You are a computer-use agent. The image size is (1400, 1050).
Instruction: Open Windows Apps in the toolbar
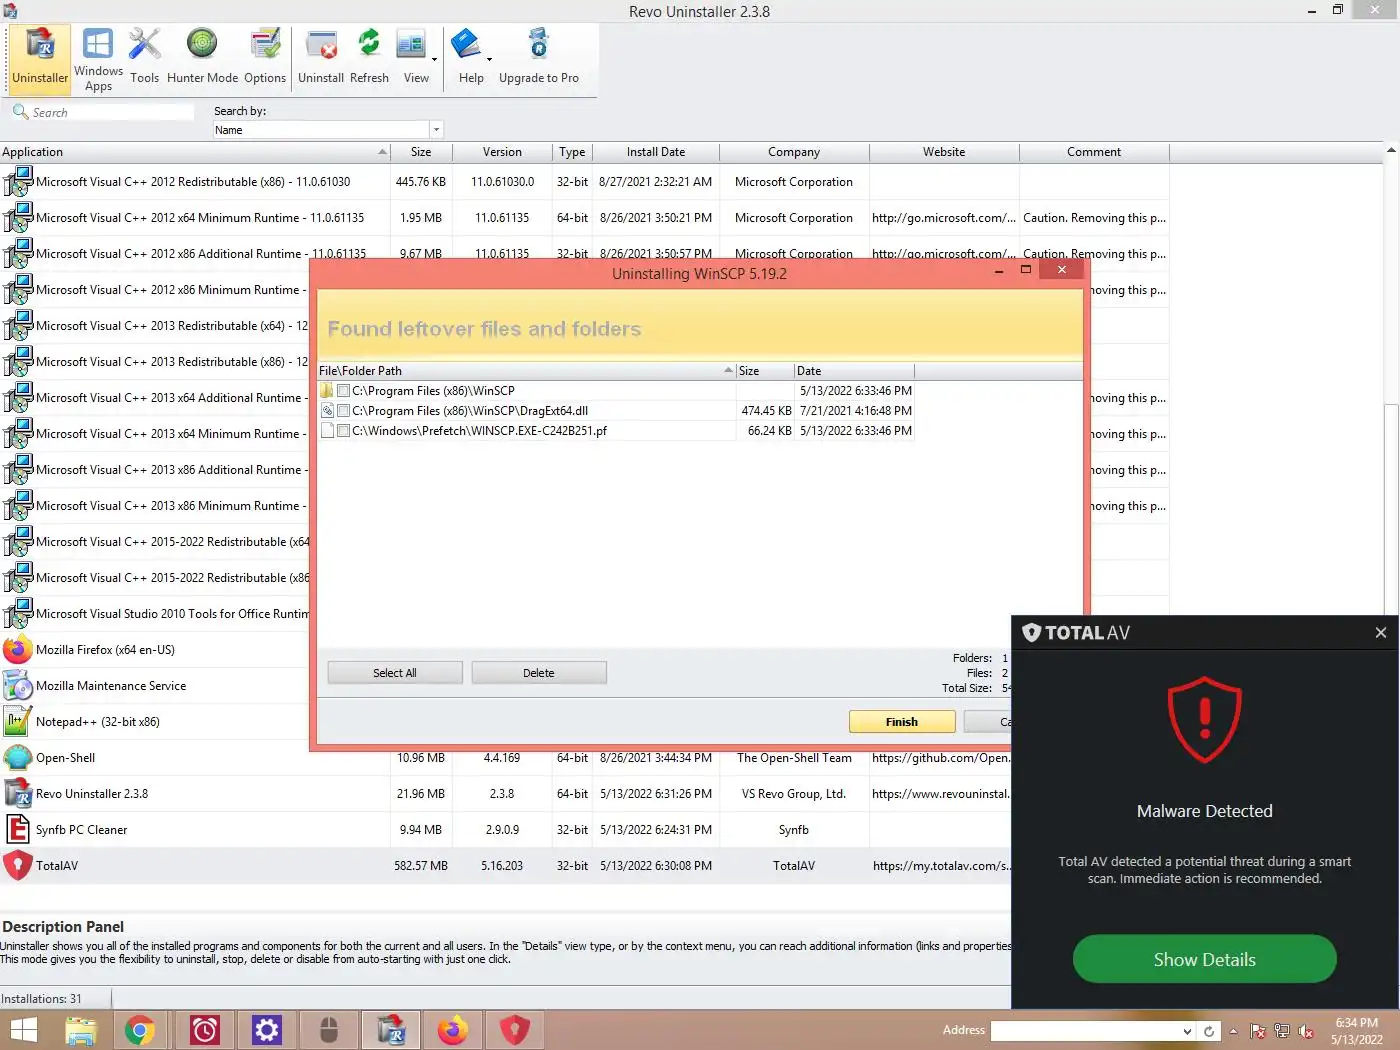[98, 58]
